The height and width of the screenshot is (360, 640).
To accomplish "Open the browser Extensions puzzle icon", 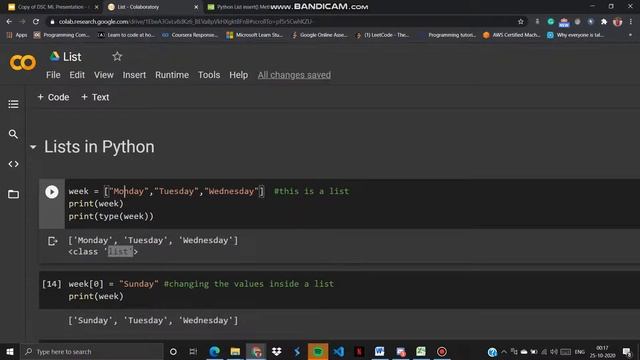I will click(604, 22).
